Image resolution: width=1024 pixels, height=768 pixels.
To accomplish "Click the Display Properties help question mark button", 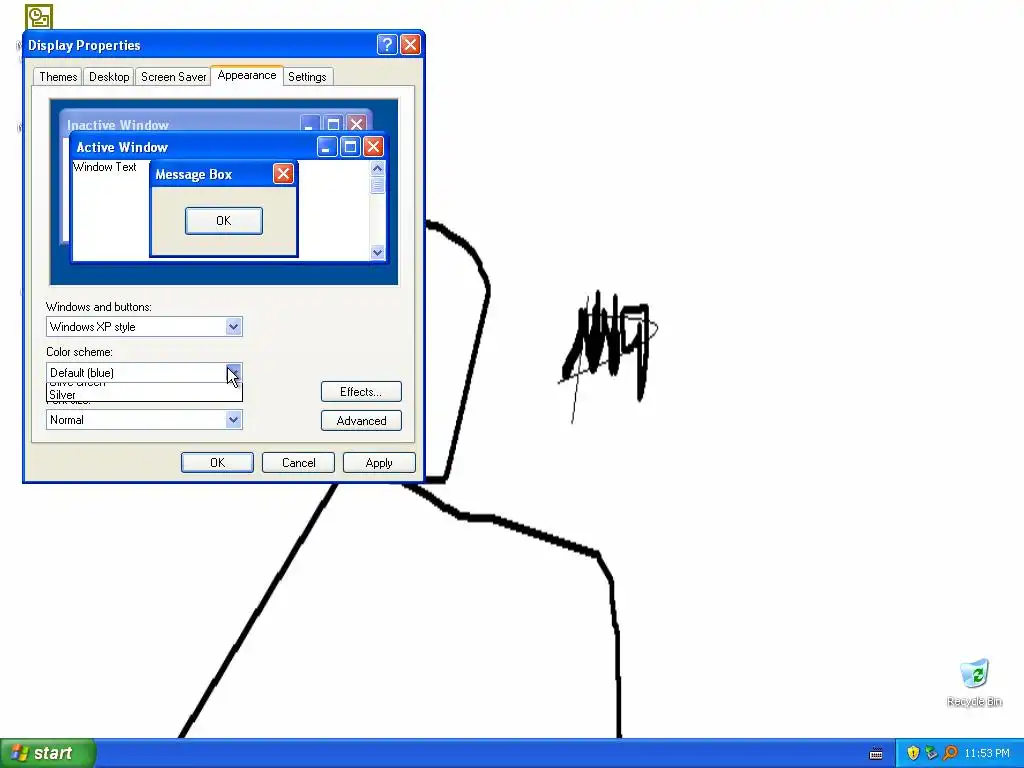I will coord(387,44).
